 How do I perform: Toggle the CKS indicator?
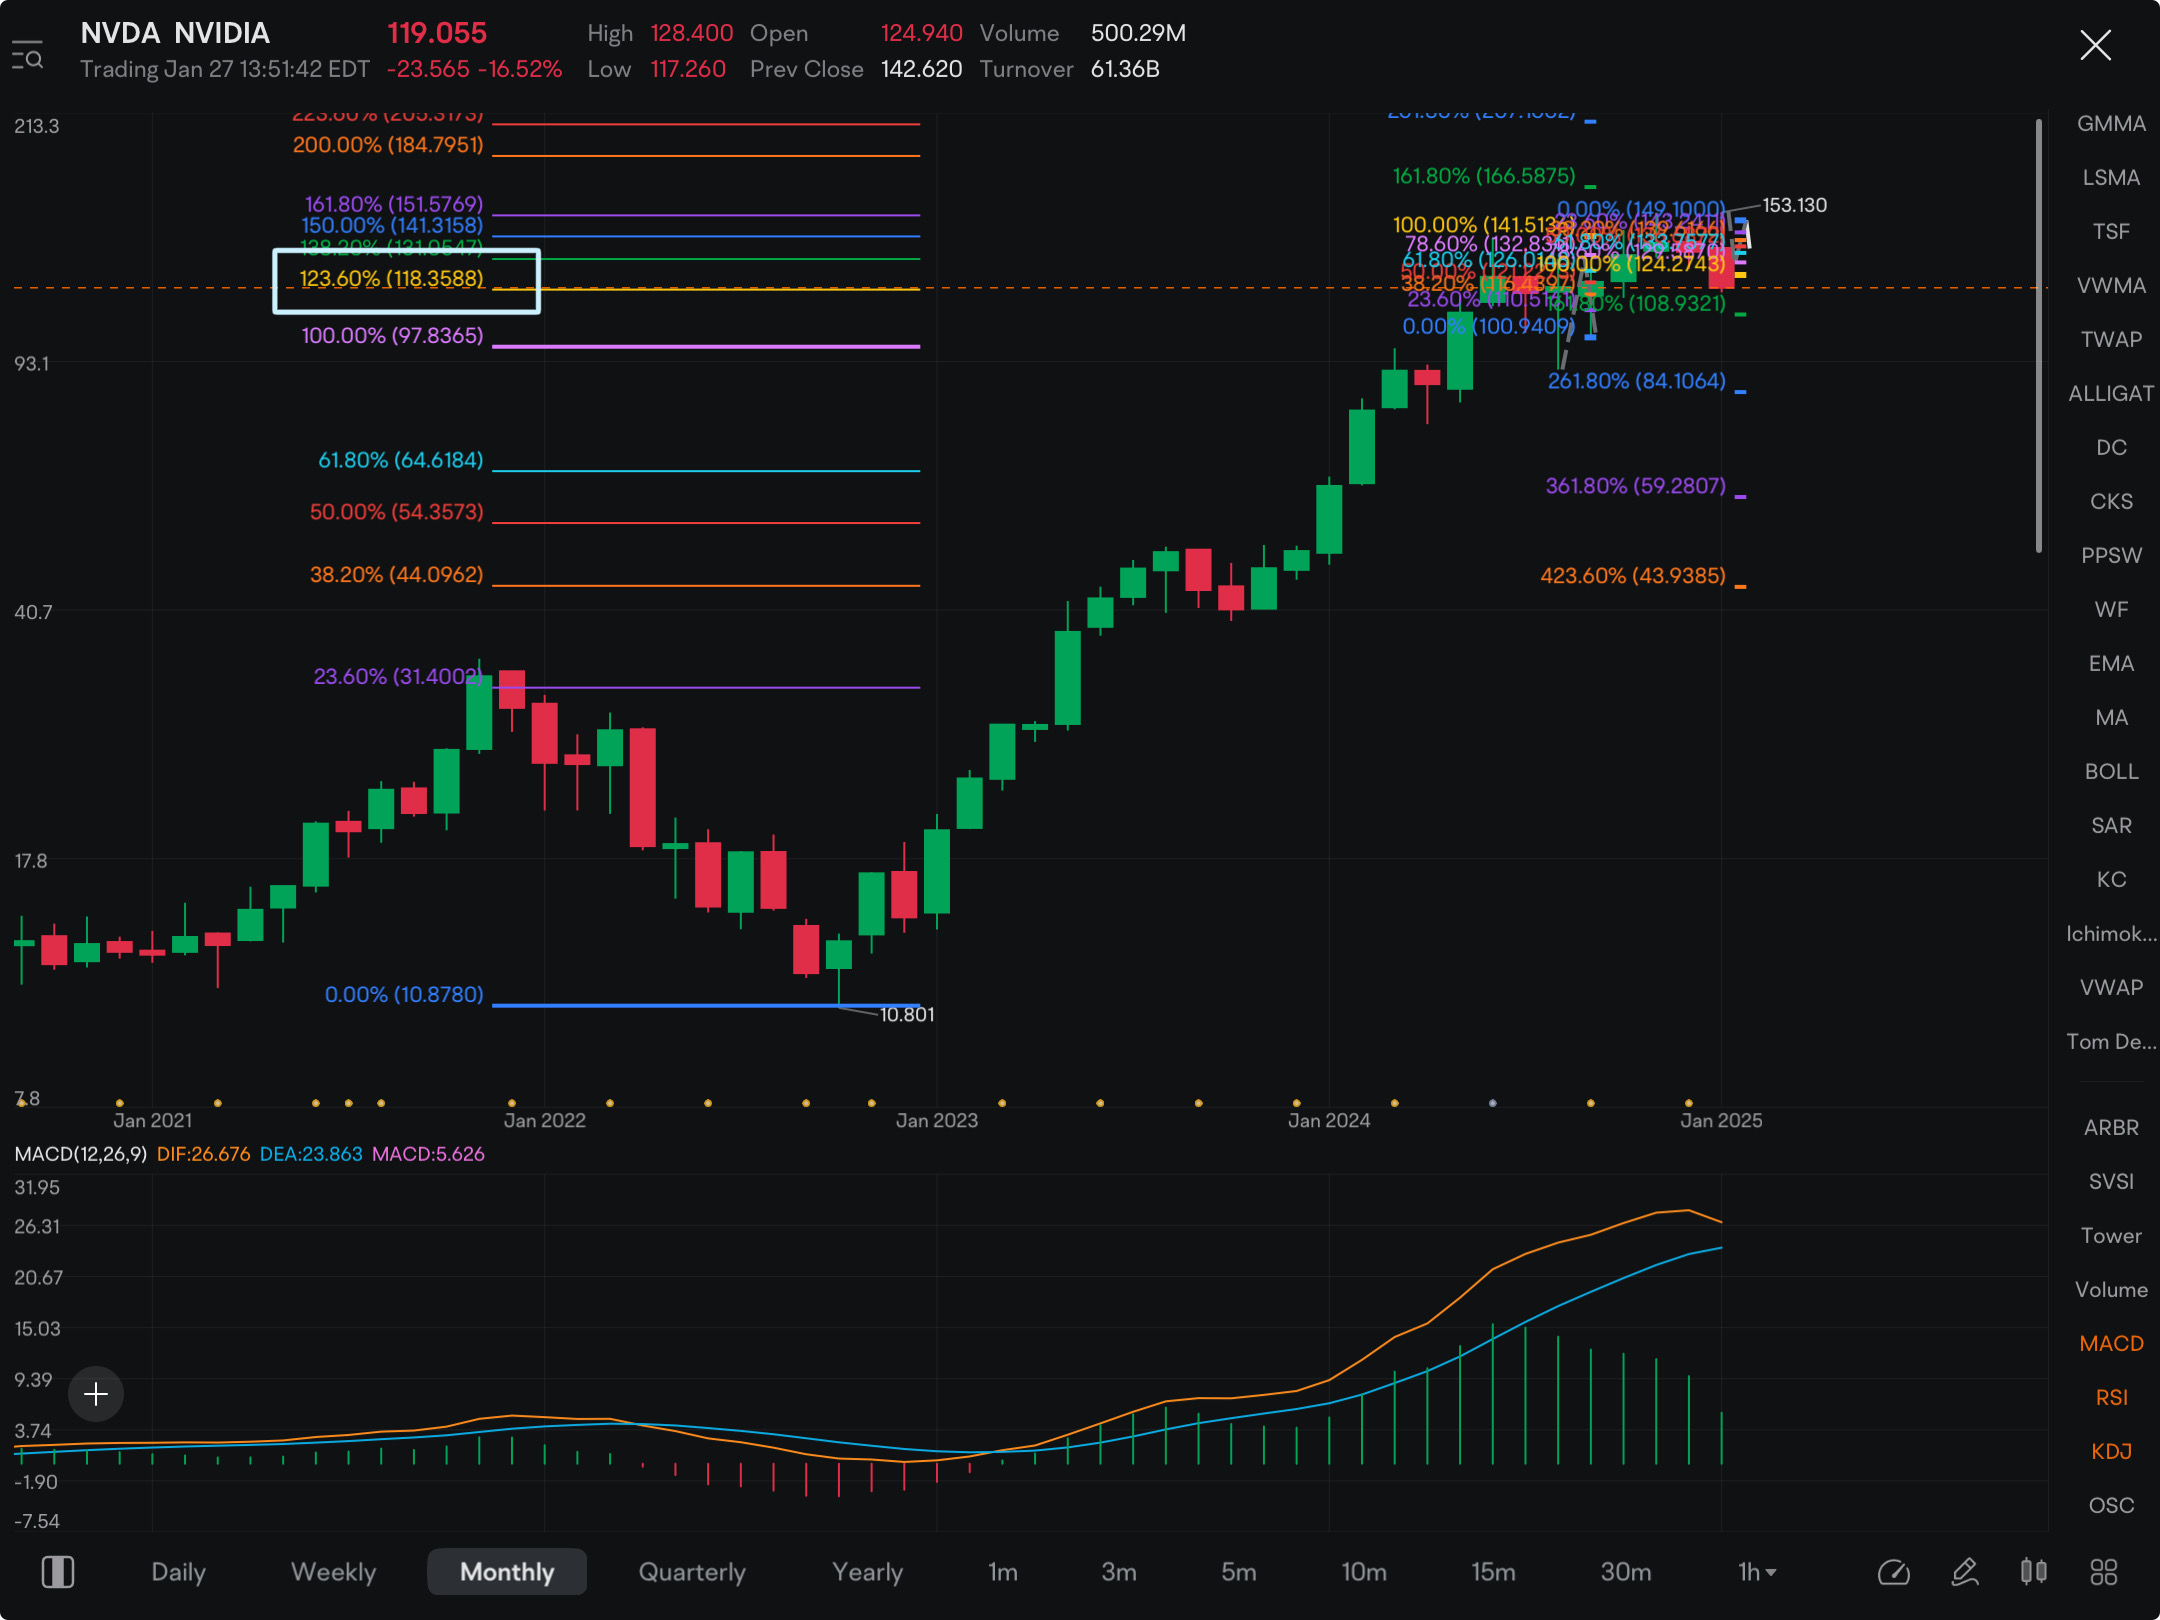(2111, 502)
